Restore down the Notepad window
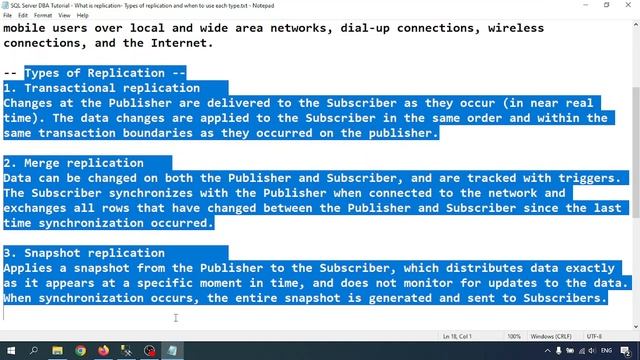640x360 pixels. point(607,5)
